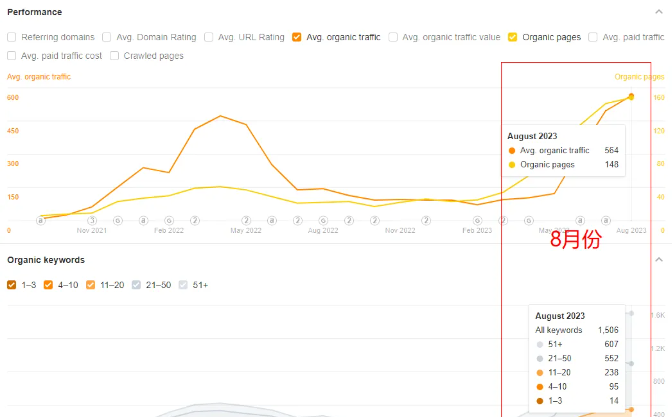
Task: Enable the Avg. paid traffic cost checkbox
Action: pyautogui.click(x=12, y=56)
